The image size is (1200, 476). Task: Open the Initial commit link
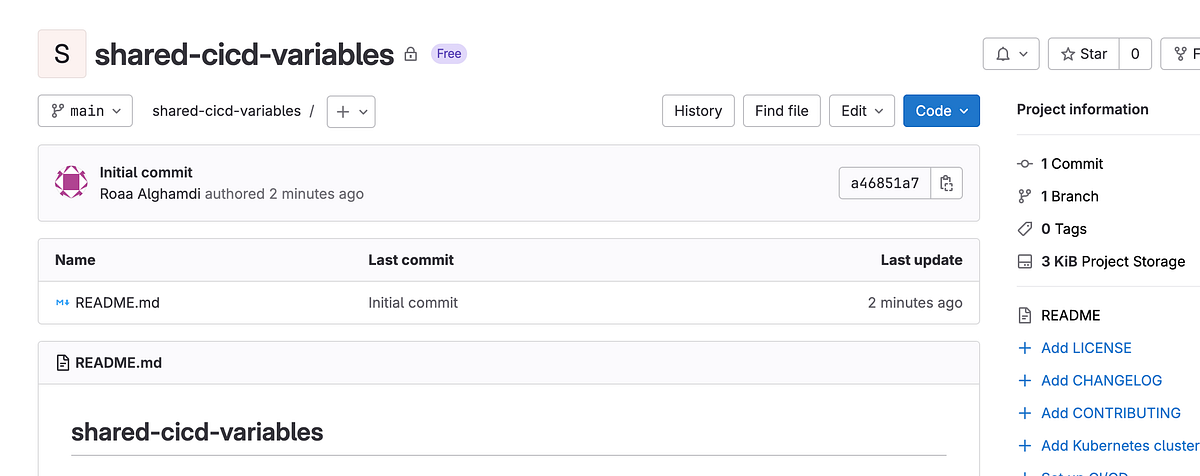click(x=146, y=172)
